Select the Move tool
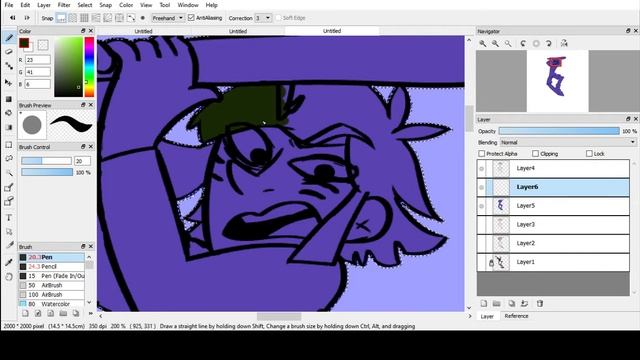The height and width of the screenshot is (360, 640). click(9, 82)
